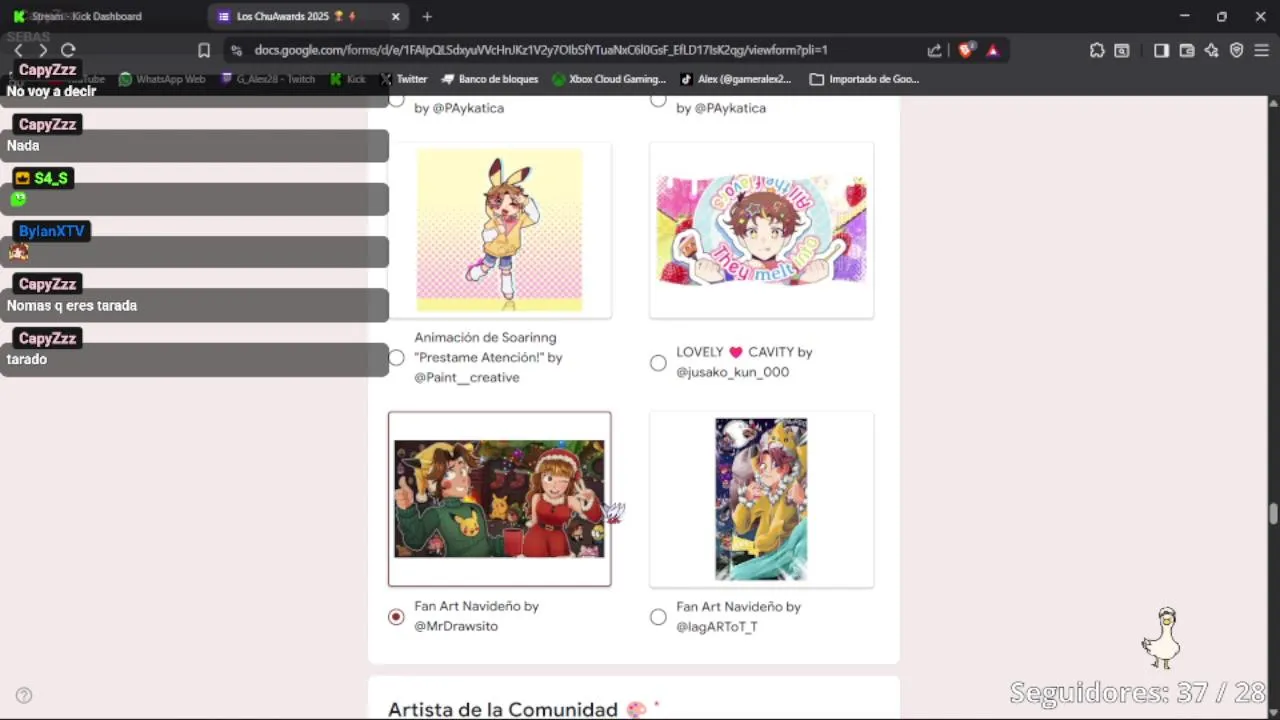Open the Banco de bloques bookmark
The width and height of the screenshot is (1280, 720).
pos(489,79)
